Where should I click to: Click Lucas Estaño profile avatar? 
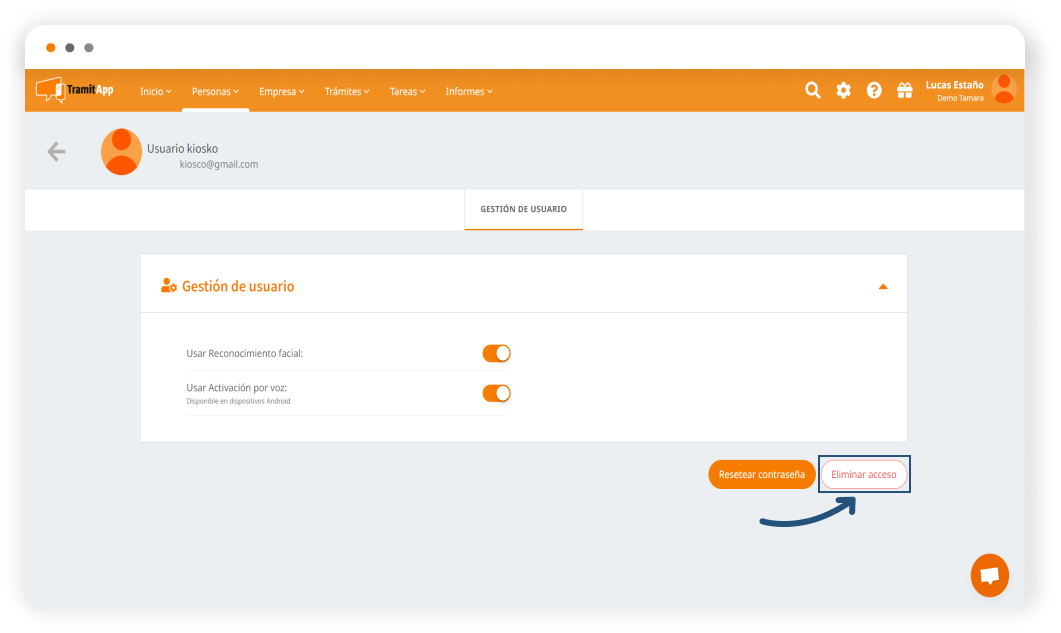[x=1003, y=89]
